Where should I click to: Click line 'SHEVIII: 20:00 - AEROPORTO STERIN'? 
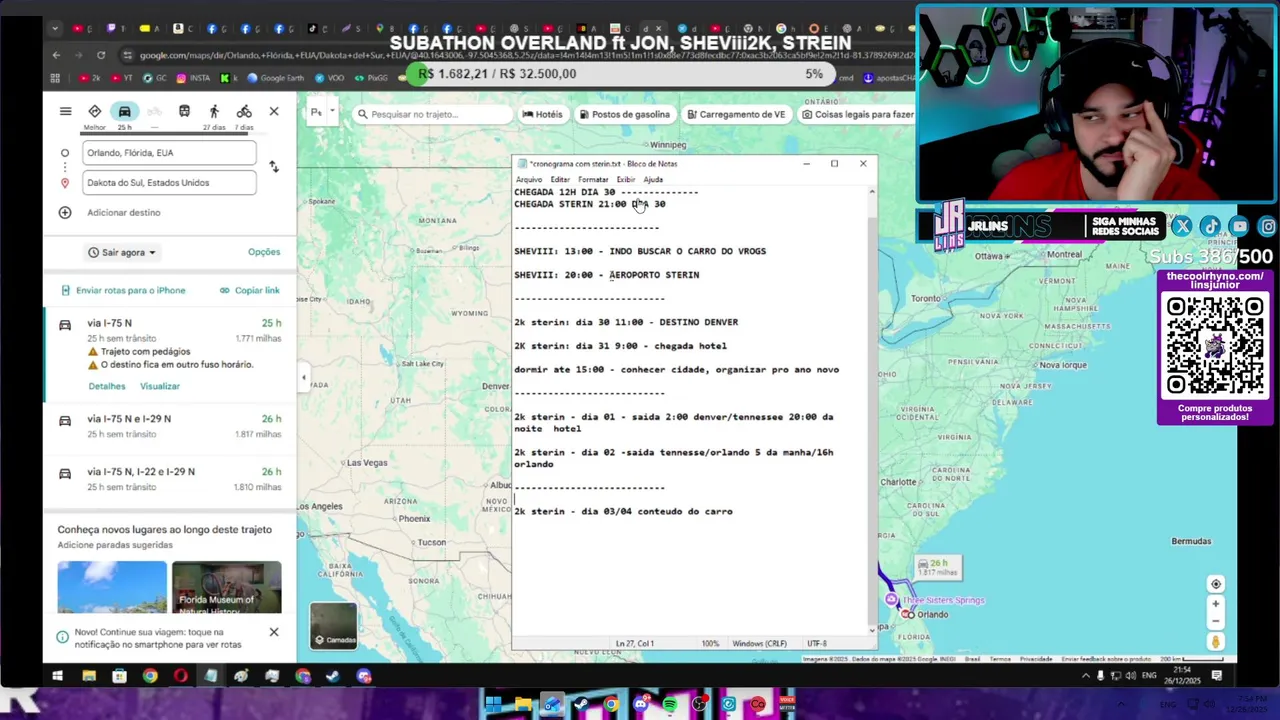pos(607,275)
